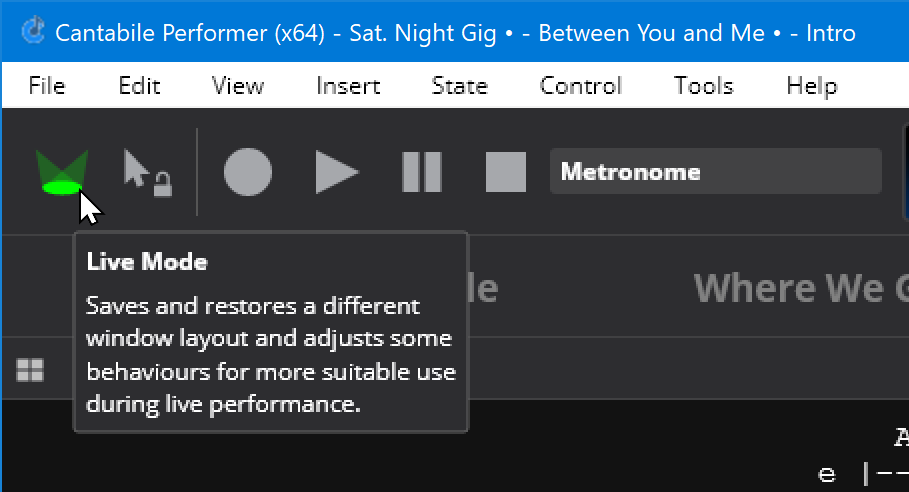
Task: Open the Edit menu
Action: 139,86
